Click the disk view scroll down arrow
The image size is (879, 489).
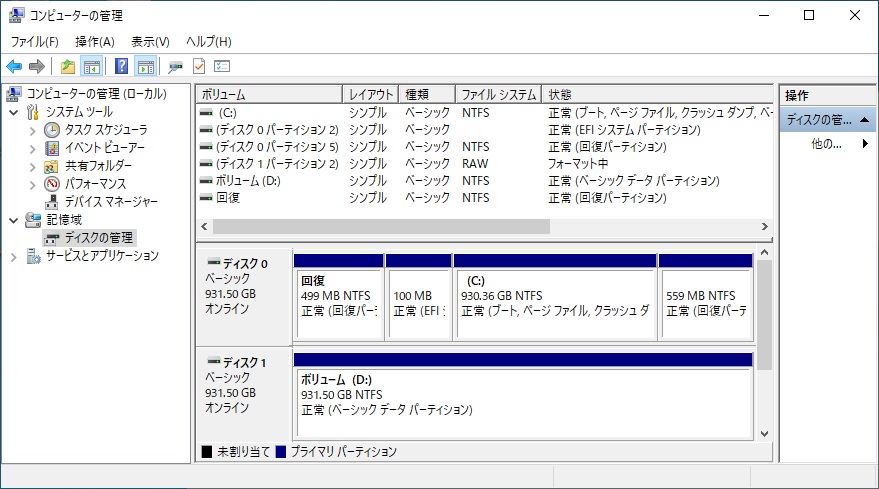(764, 433)
